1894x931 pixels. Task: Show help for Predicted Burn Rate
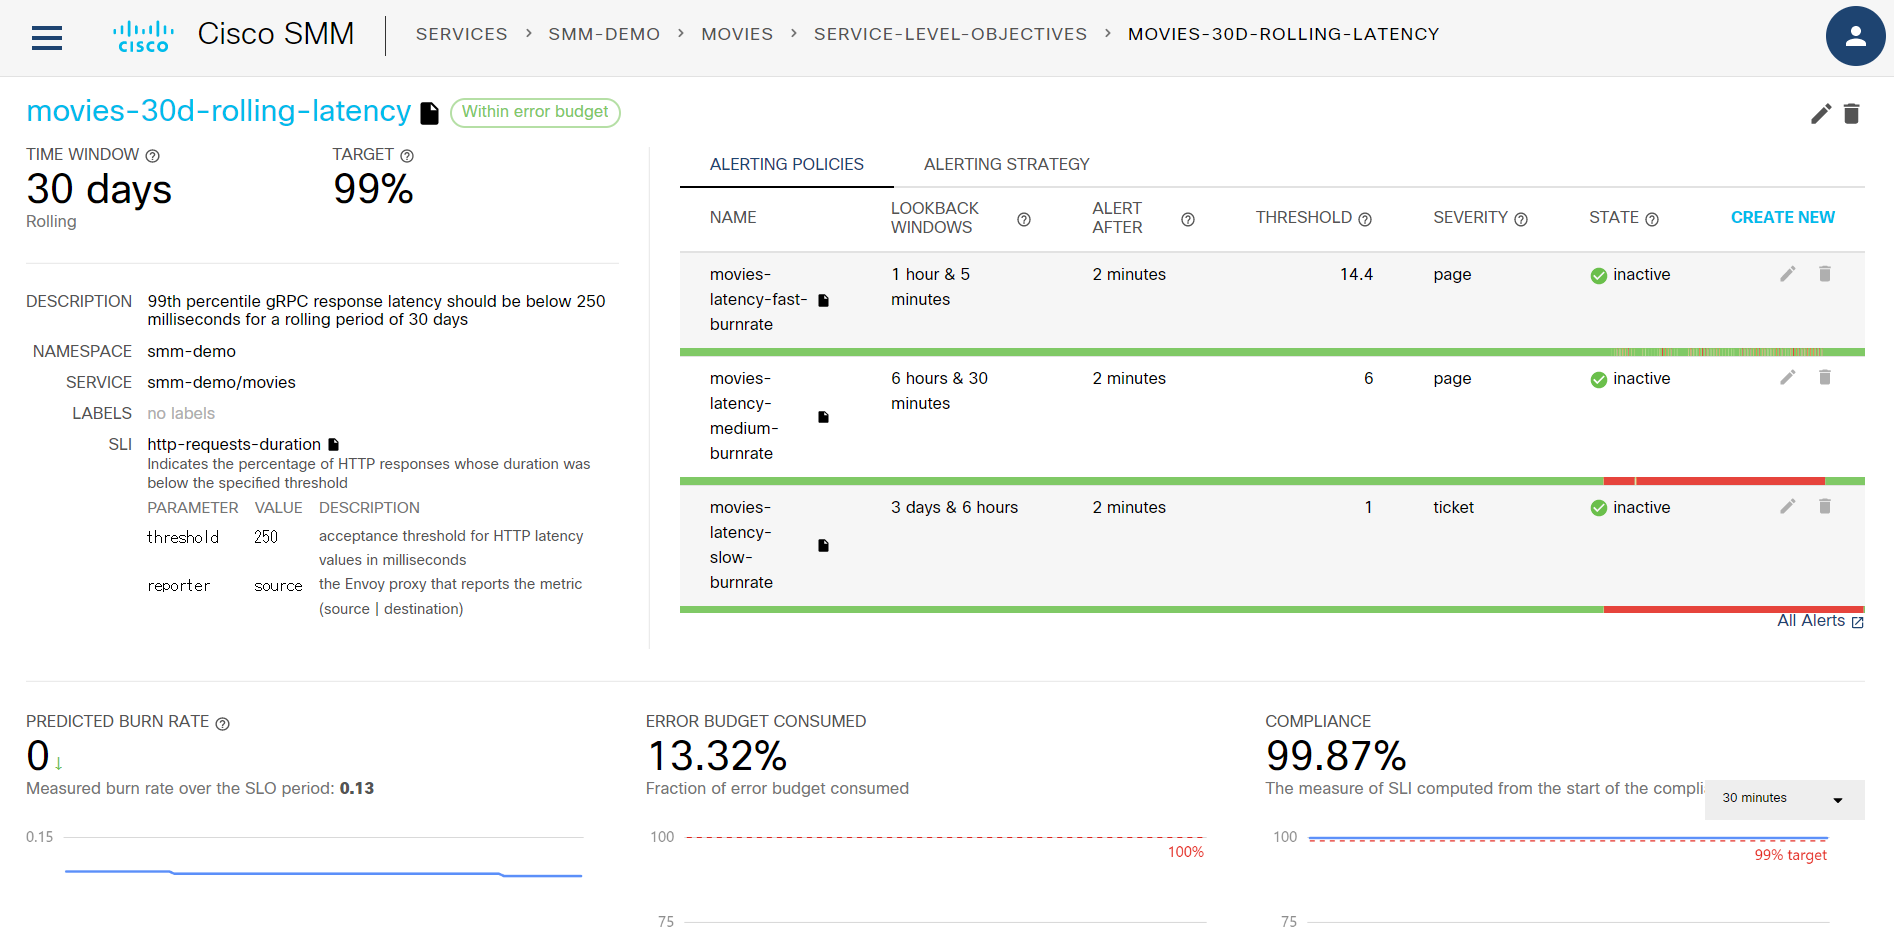click(x=223, y=724)
